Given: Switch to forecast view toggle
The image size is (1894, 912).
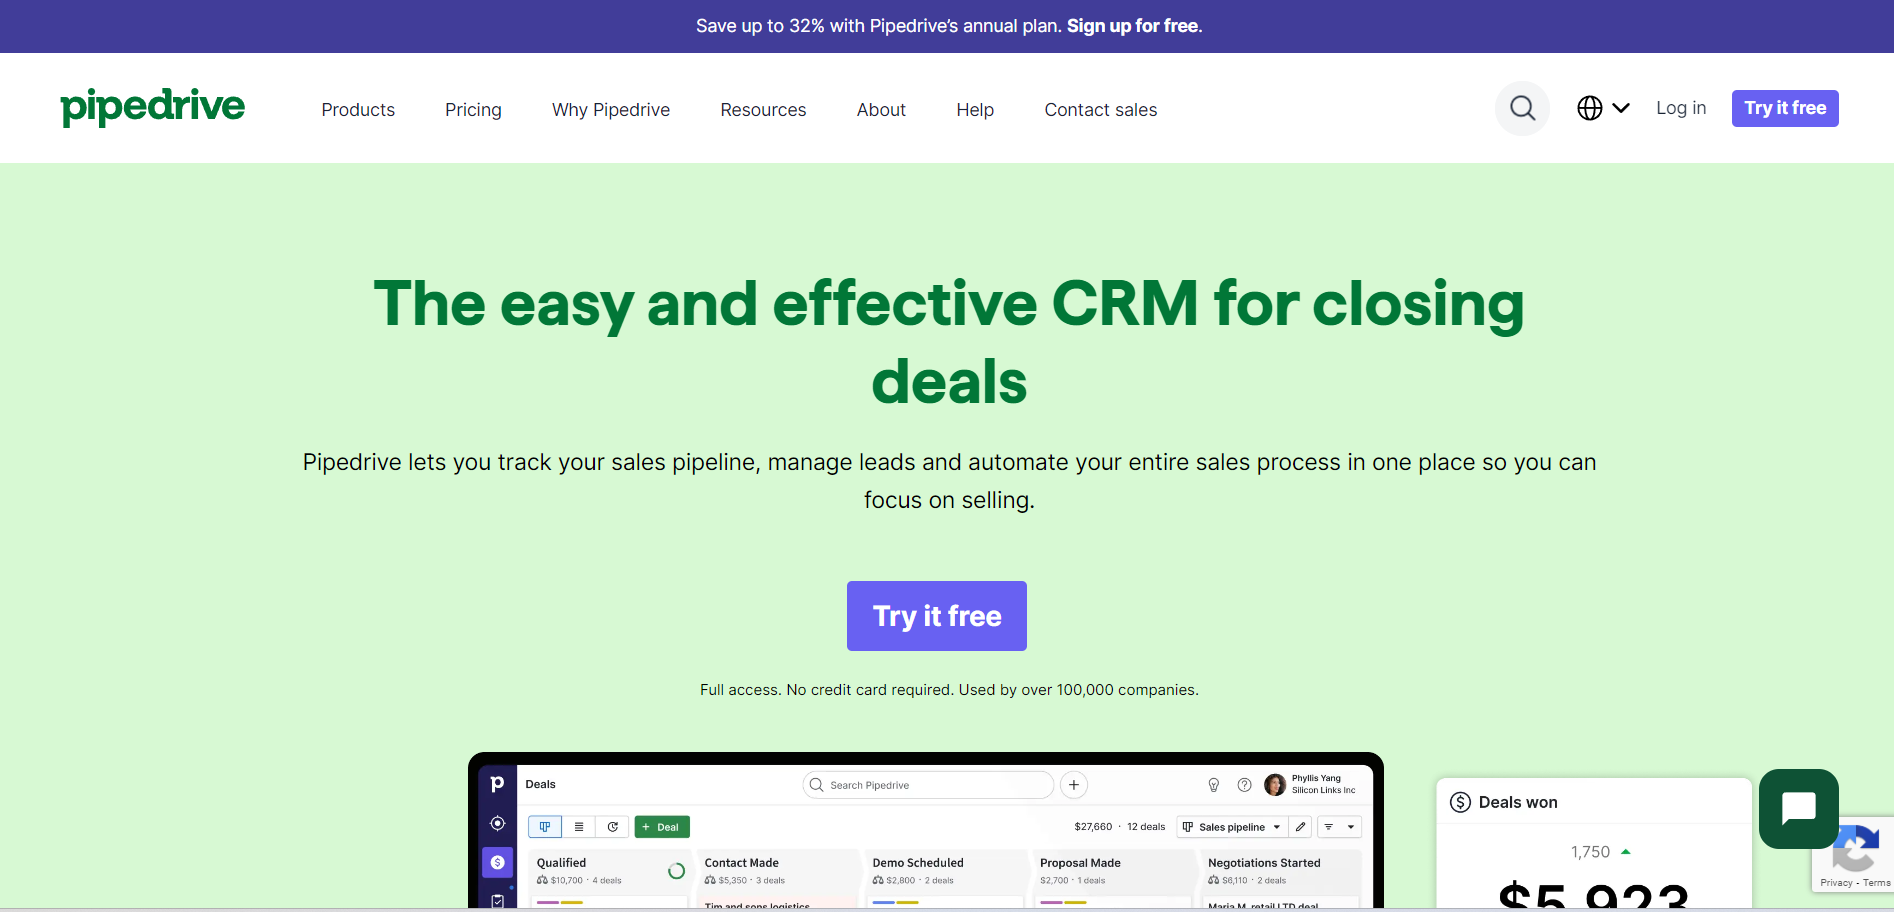Looking at the screenshot, I should (613, 827).
